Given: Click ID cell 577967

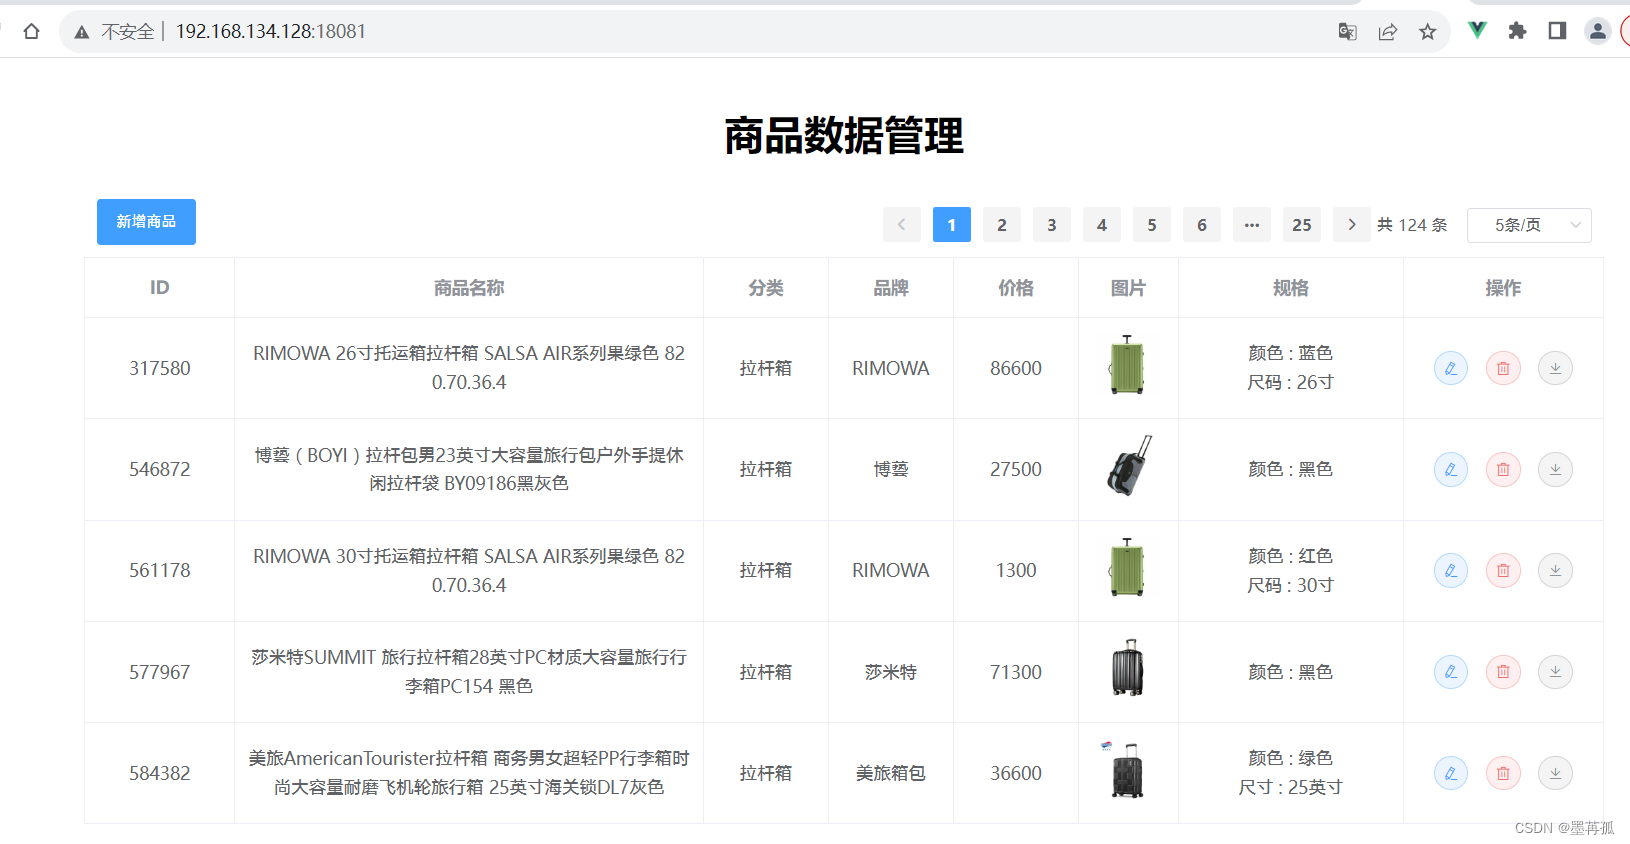Looking at the screenshot, I should pyautogui.click(x=159, y=672).
